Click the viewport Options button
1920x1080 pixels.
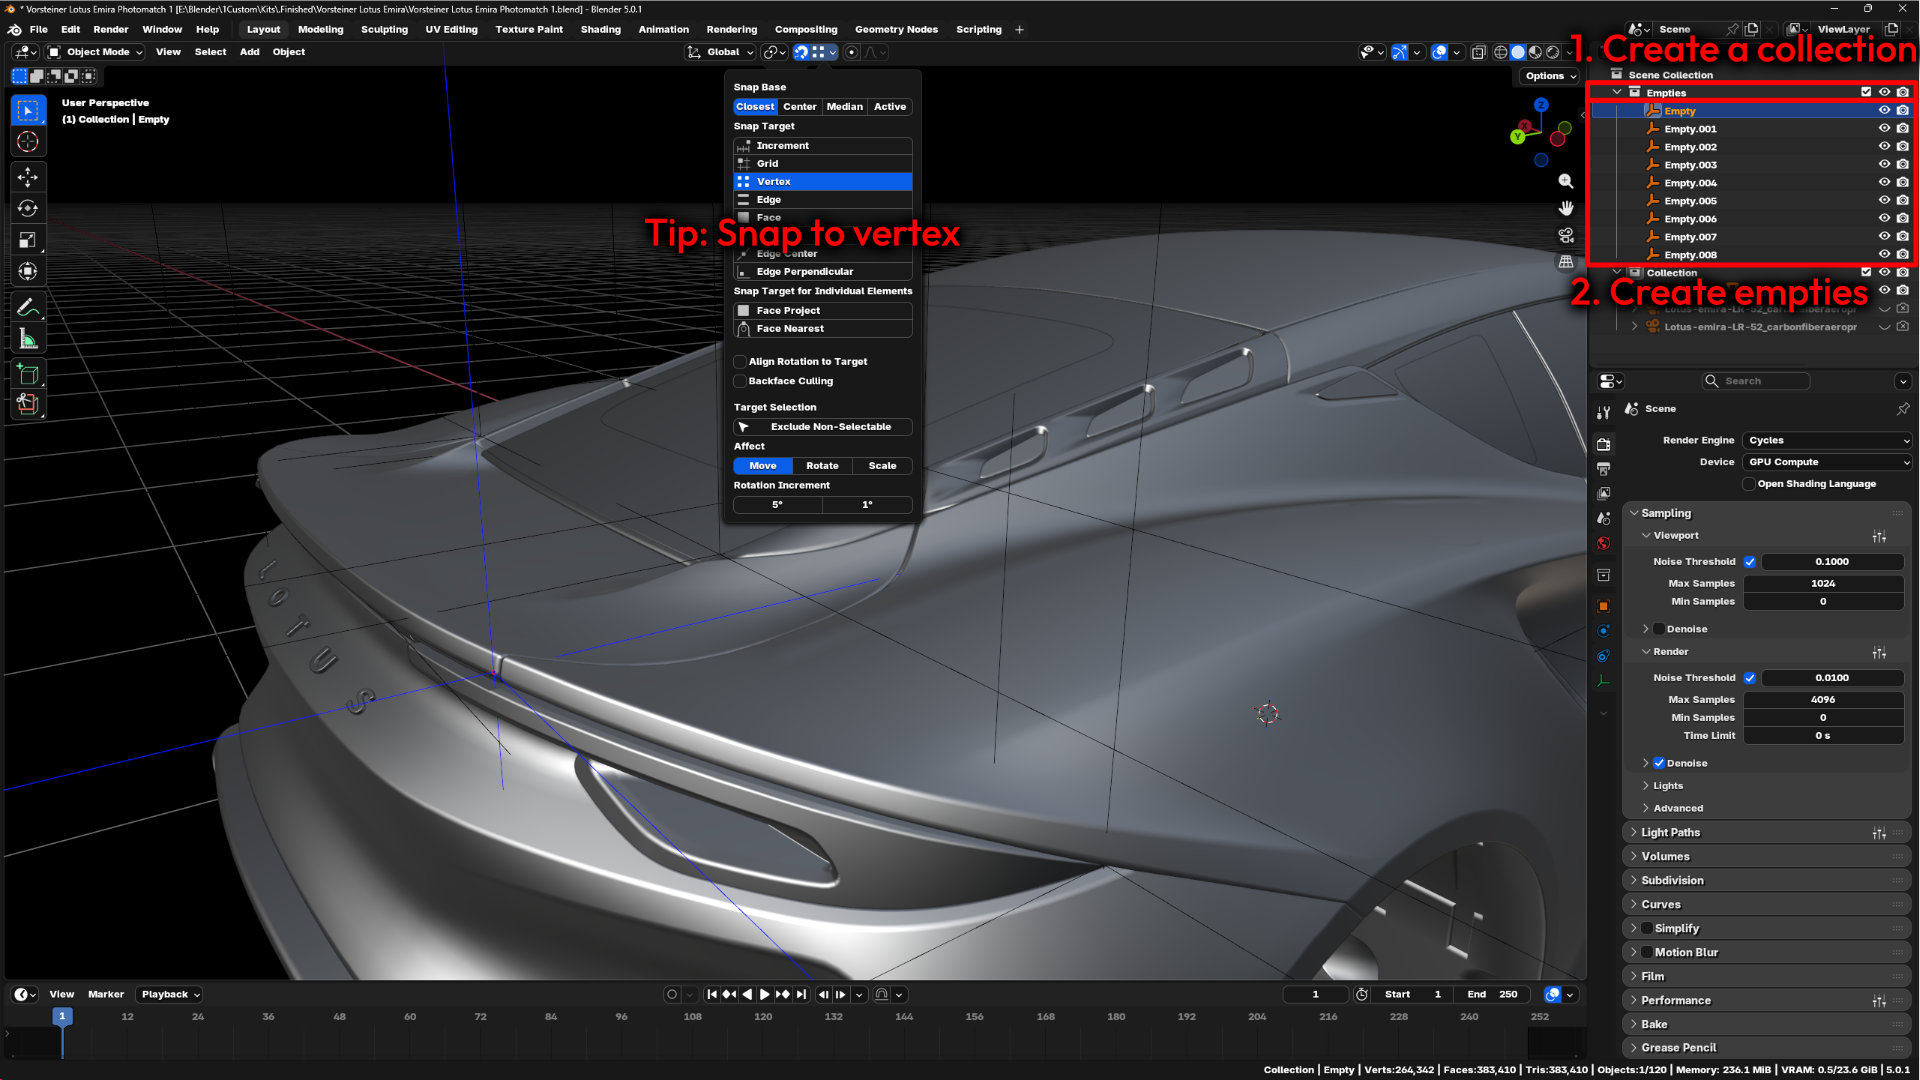click(1551, 76)
